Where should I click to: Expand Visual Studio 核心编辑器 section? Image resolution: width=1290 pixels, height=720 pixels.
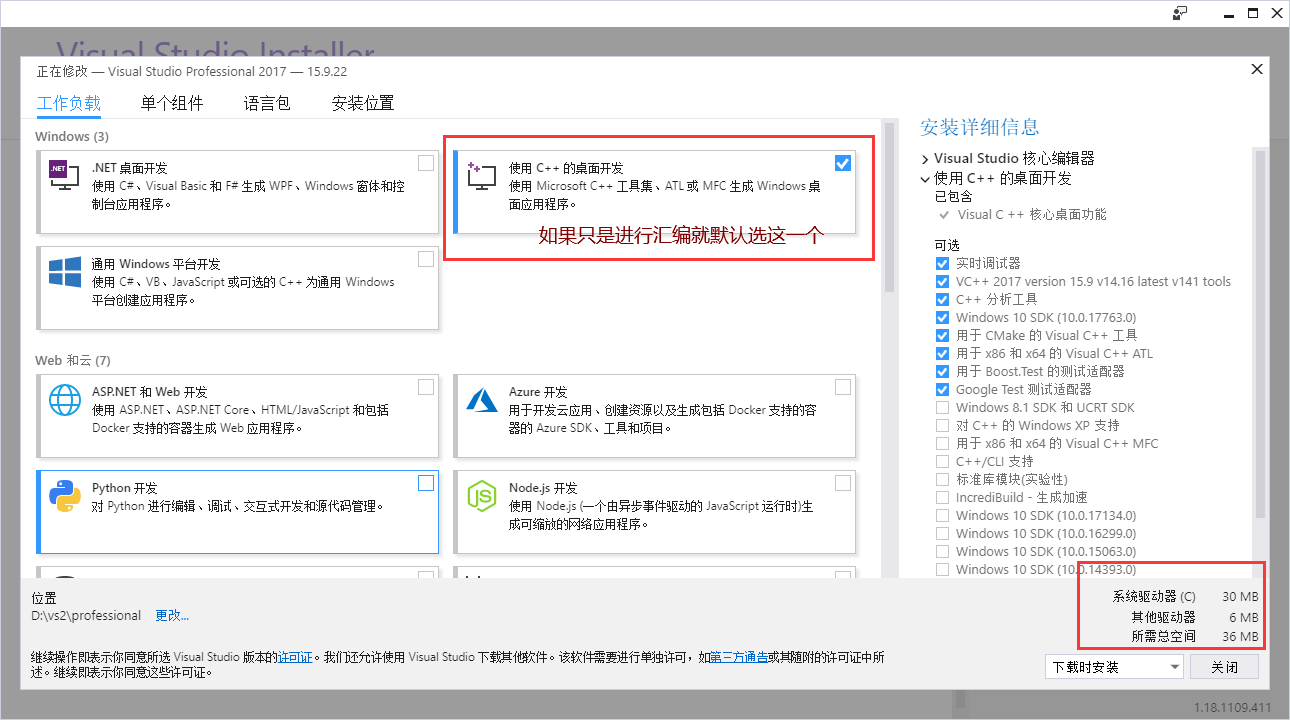925,158
